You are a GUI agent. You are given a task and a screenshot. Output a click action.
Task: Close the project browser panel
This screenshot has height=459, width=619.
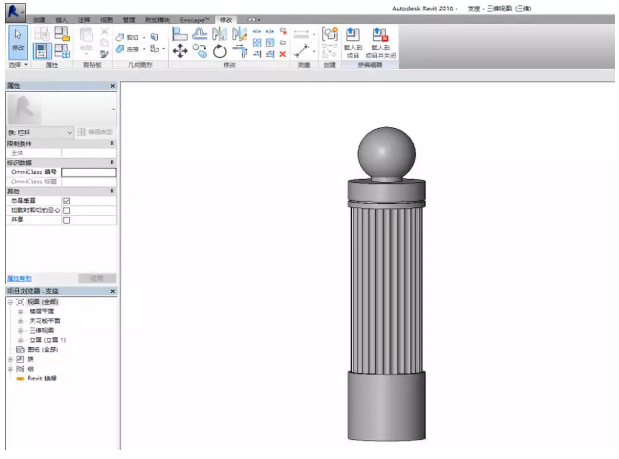(112, 291)
